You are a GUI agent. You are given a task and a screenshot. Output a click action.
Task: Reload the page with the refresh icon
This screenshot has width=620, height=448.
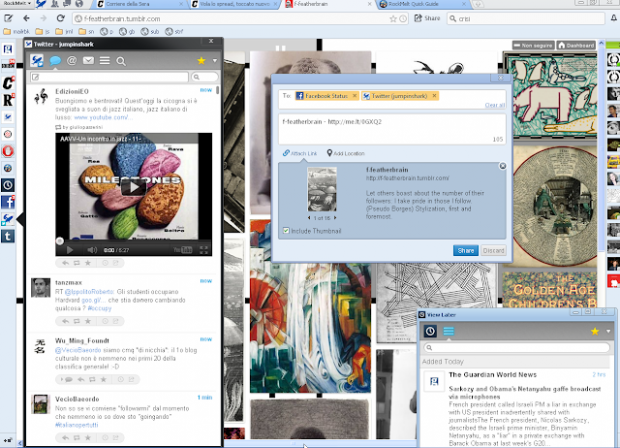tap(60, 18)
